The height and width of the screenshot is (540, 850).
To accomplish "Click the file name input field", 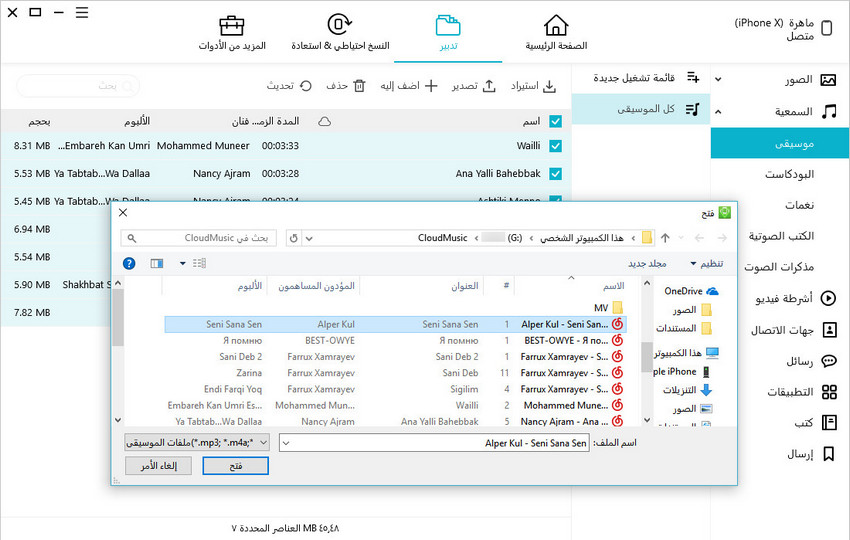I will (x=434, y=443).
